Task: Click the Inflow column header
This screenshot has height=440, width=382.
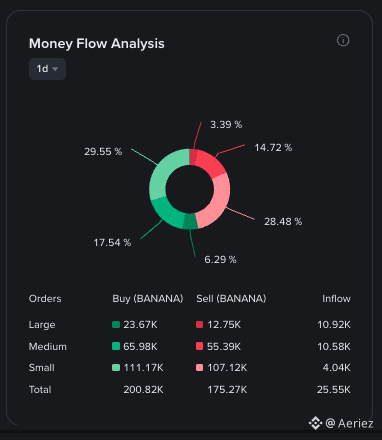Action: [336, 299]
